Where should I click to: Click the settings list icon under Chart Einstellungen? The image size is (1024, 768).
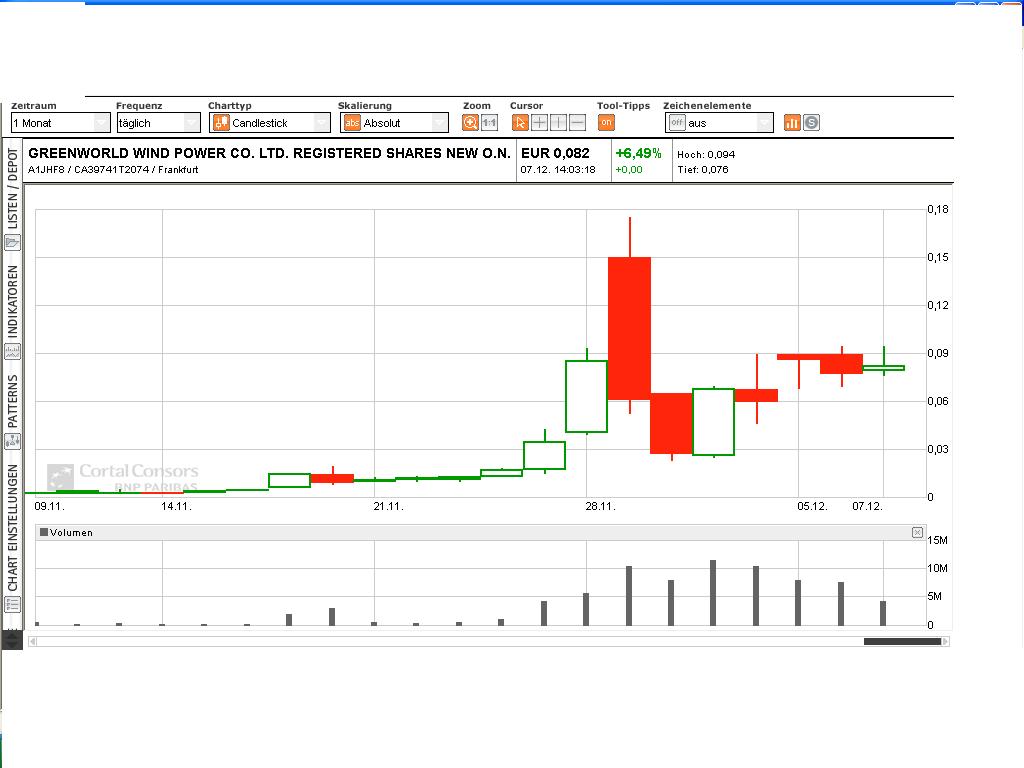(x=12, y=605)
